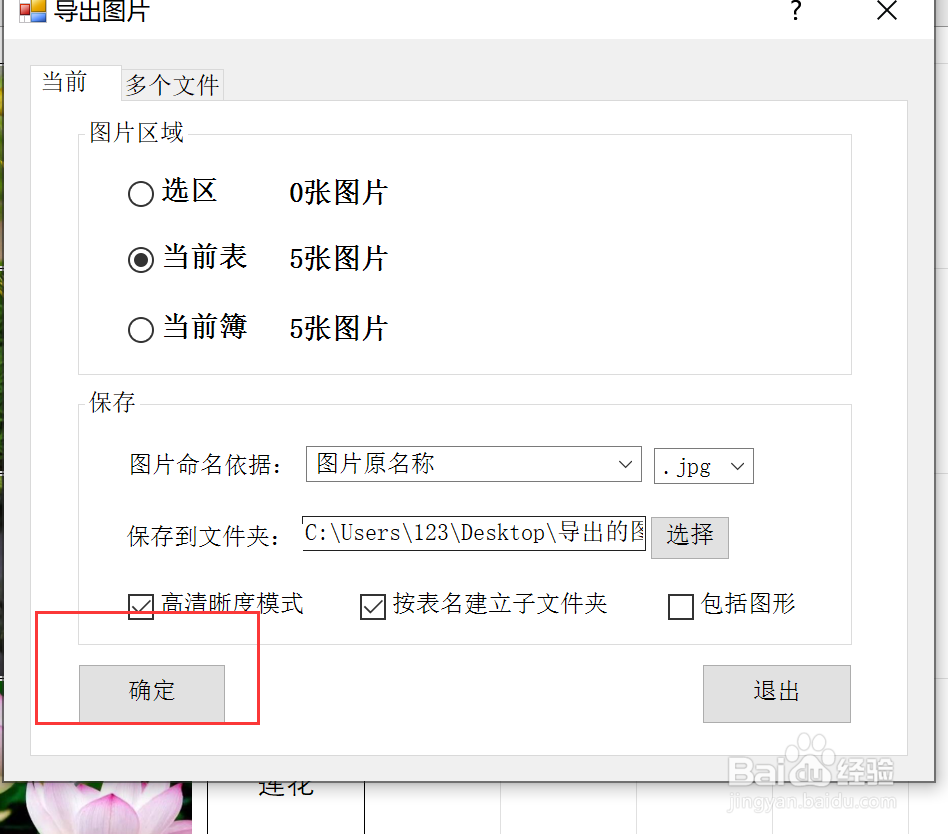Open the .jpg format dropdown

pos(704,466)
